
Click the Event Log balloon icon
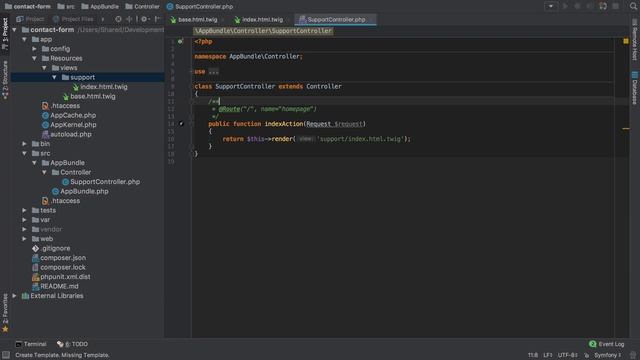click(x=593, y=344)
